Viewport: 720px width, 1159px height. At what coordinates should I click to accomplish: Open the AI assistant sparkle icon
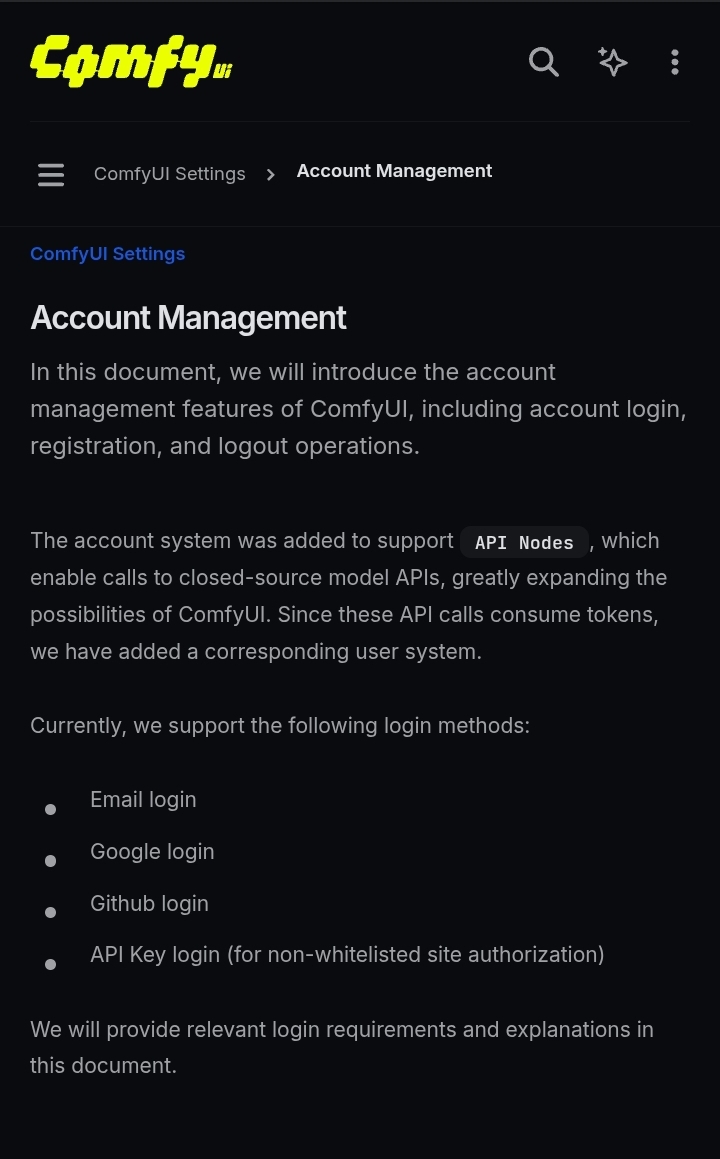click(x=612, y=62)
